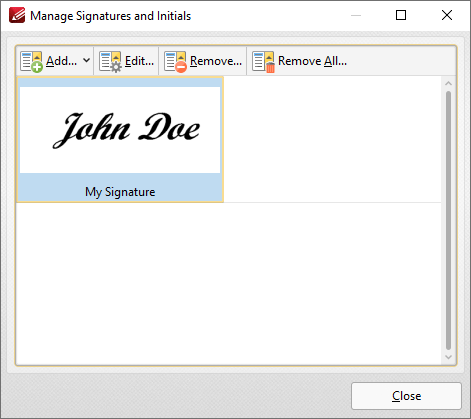Viewport: 471px width, 419px height.
Task: Select the Edit... text label
Action: coord(139,61)
